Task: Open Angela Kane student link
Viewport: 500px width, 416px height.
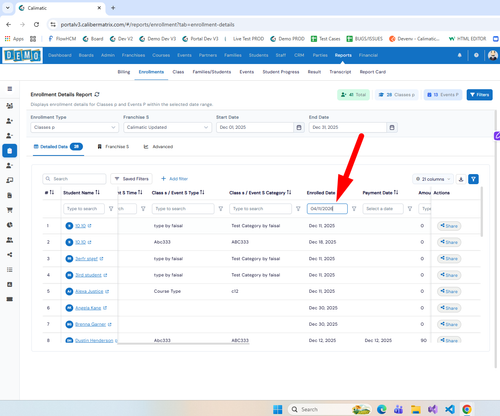Action: click(x=88, y=308)
